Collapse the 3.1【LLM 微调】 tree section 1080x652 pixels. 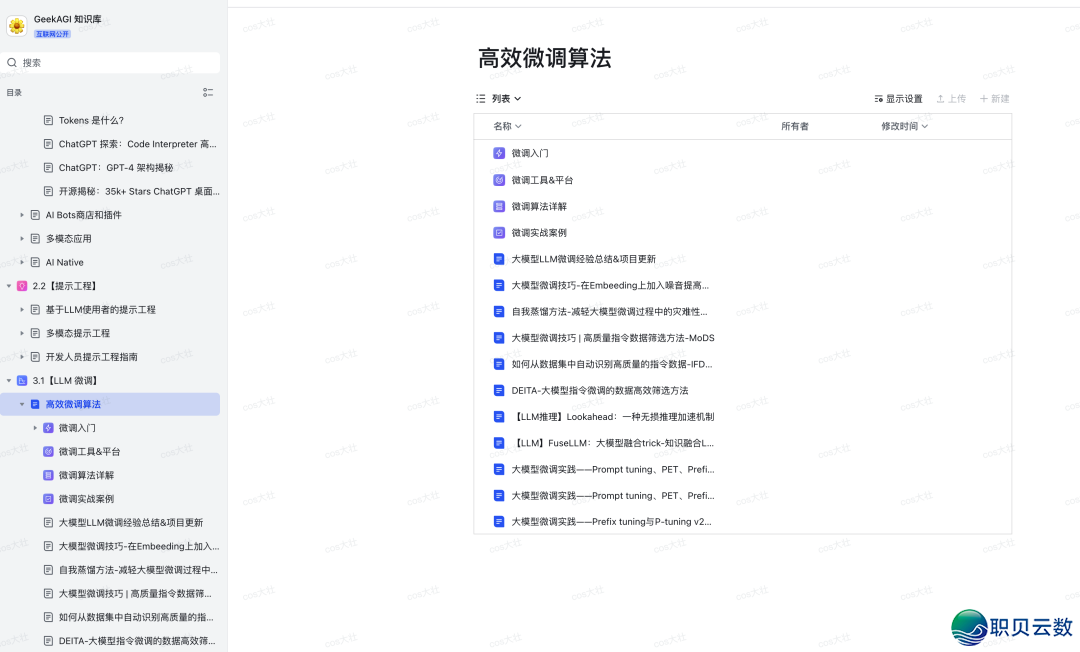point(9,381)
